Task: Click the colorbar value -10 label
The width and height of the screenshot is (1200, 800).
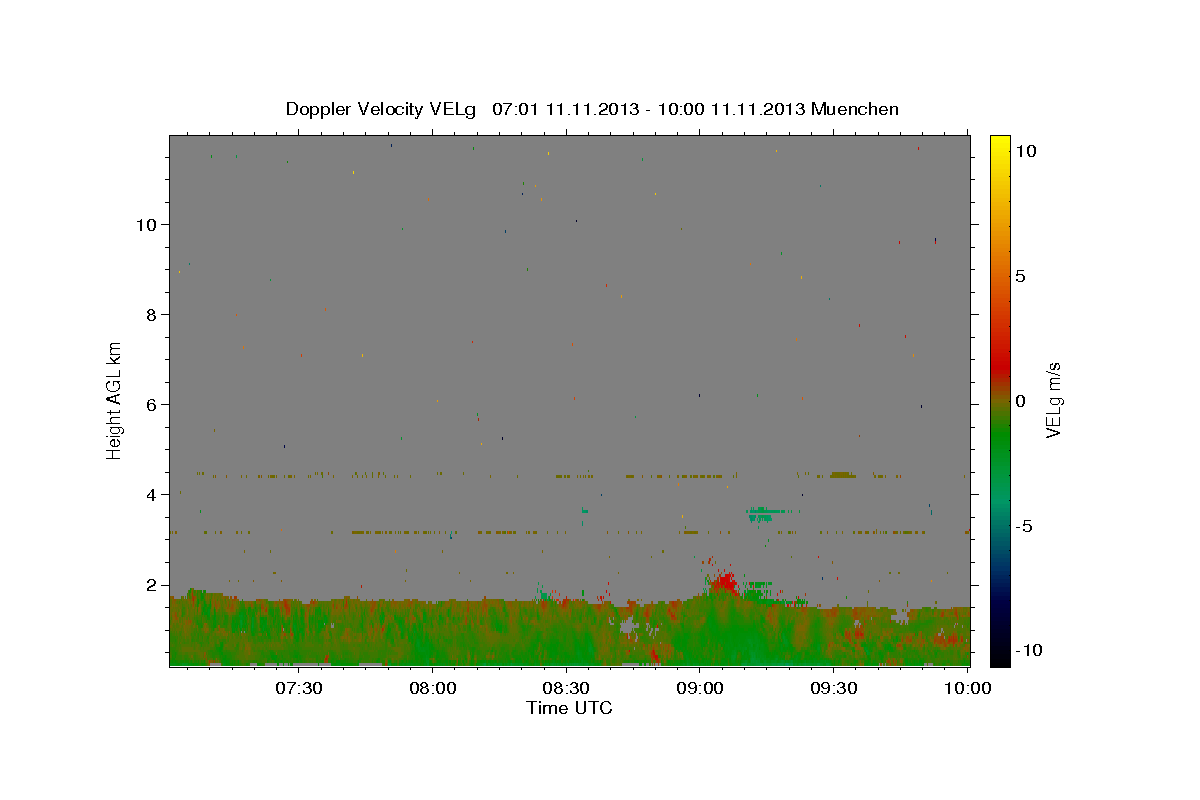Action: point(1029,651)
